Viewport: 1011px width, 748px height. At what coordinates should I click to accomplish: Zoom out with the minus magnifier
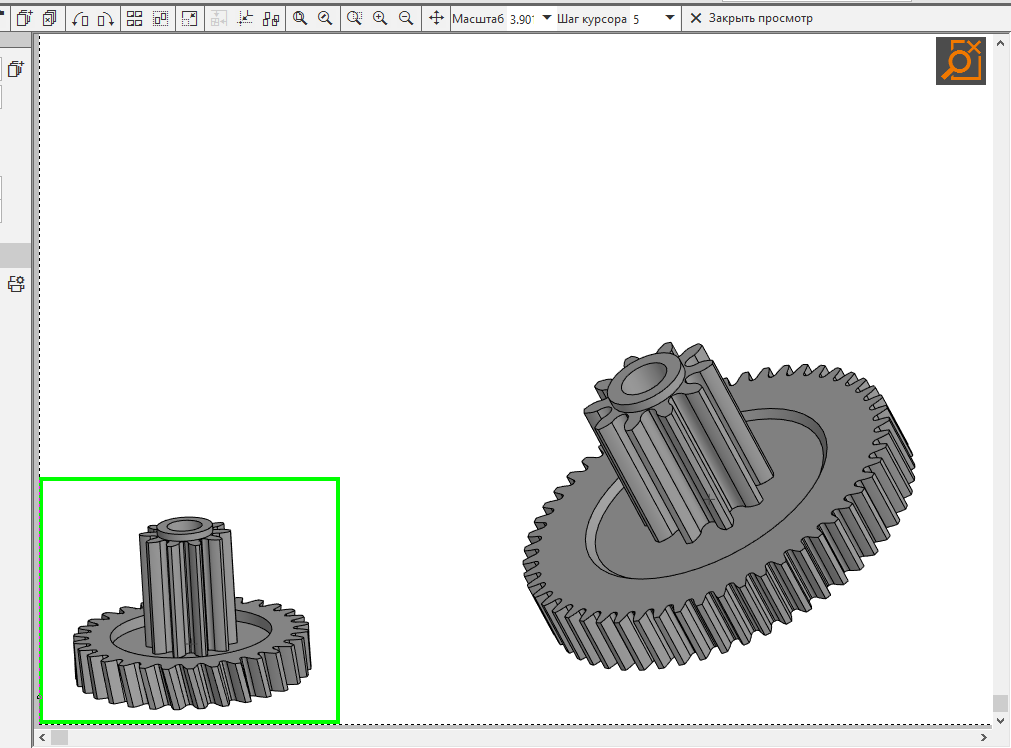tap(406, 18)
